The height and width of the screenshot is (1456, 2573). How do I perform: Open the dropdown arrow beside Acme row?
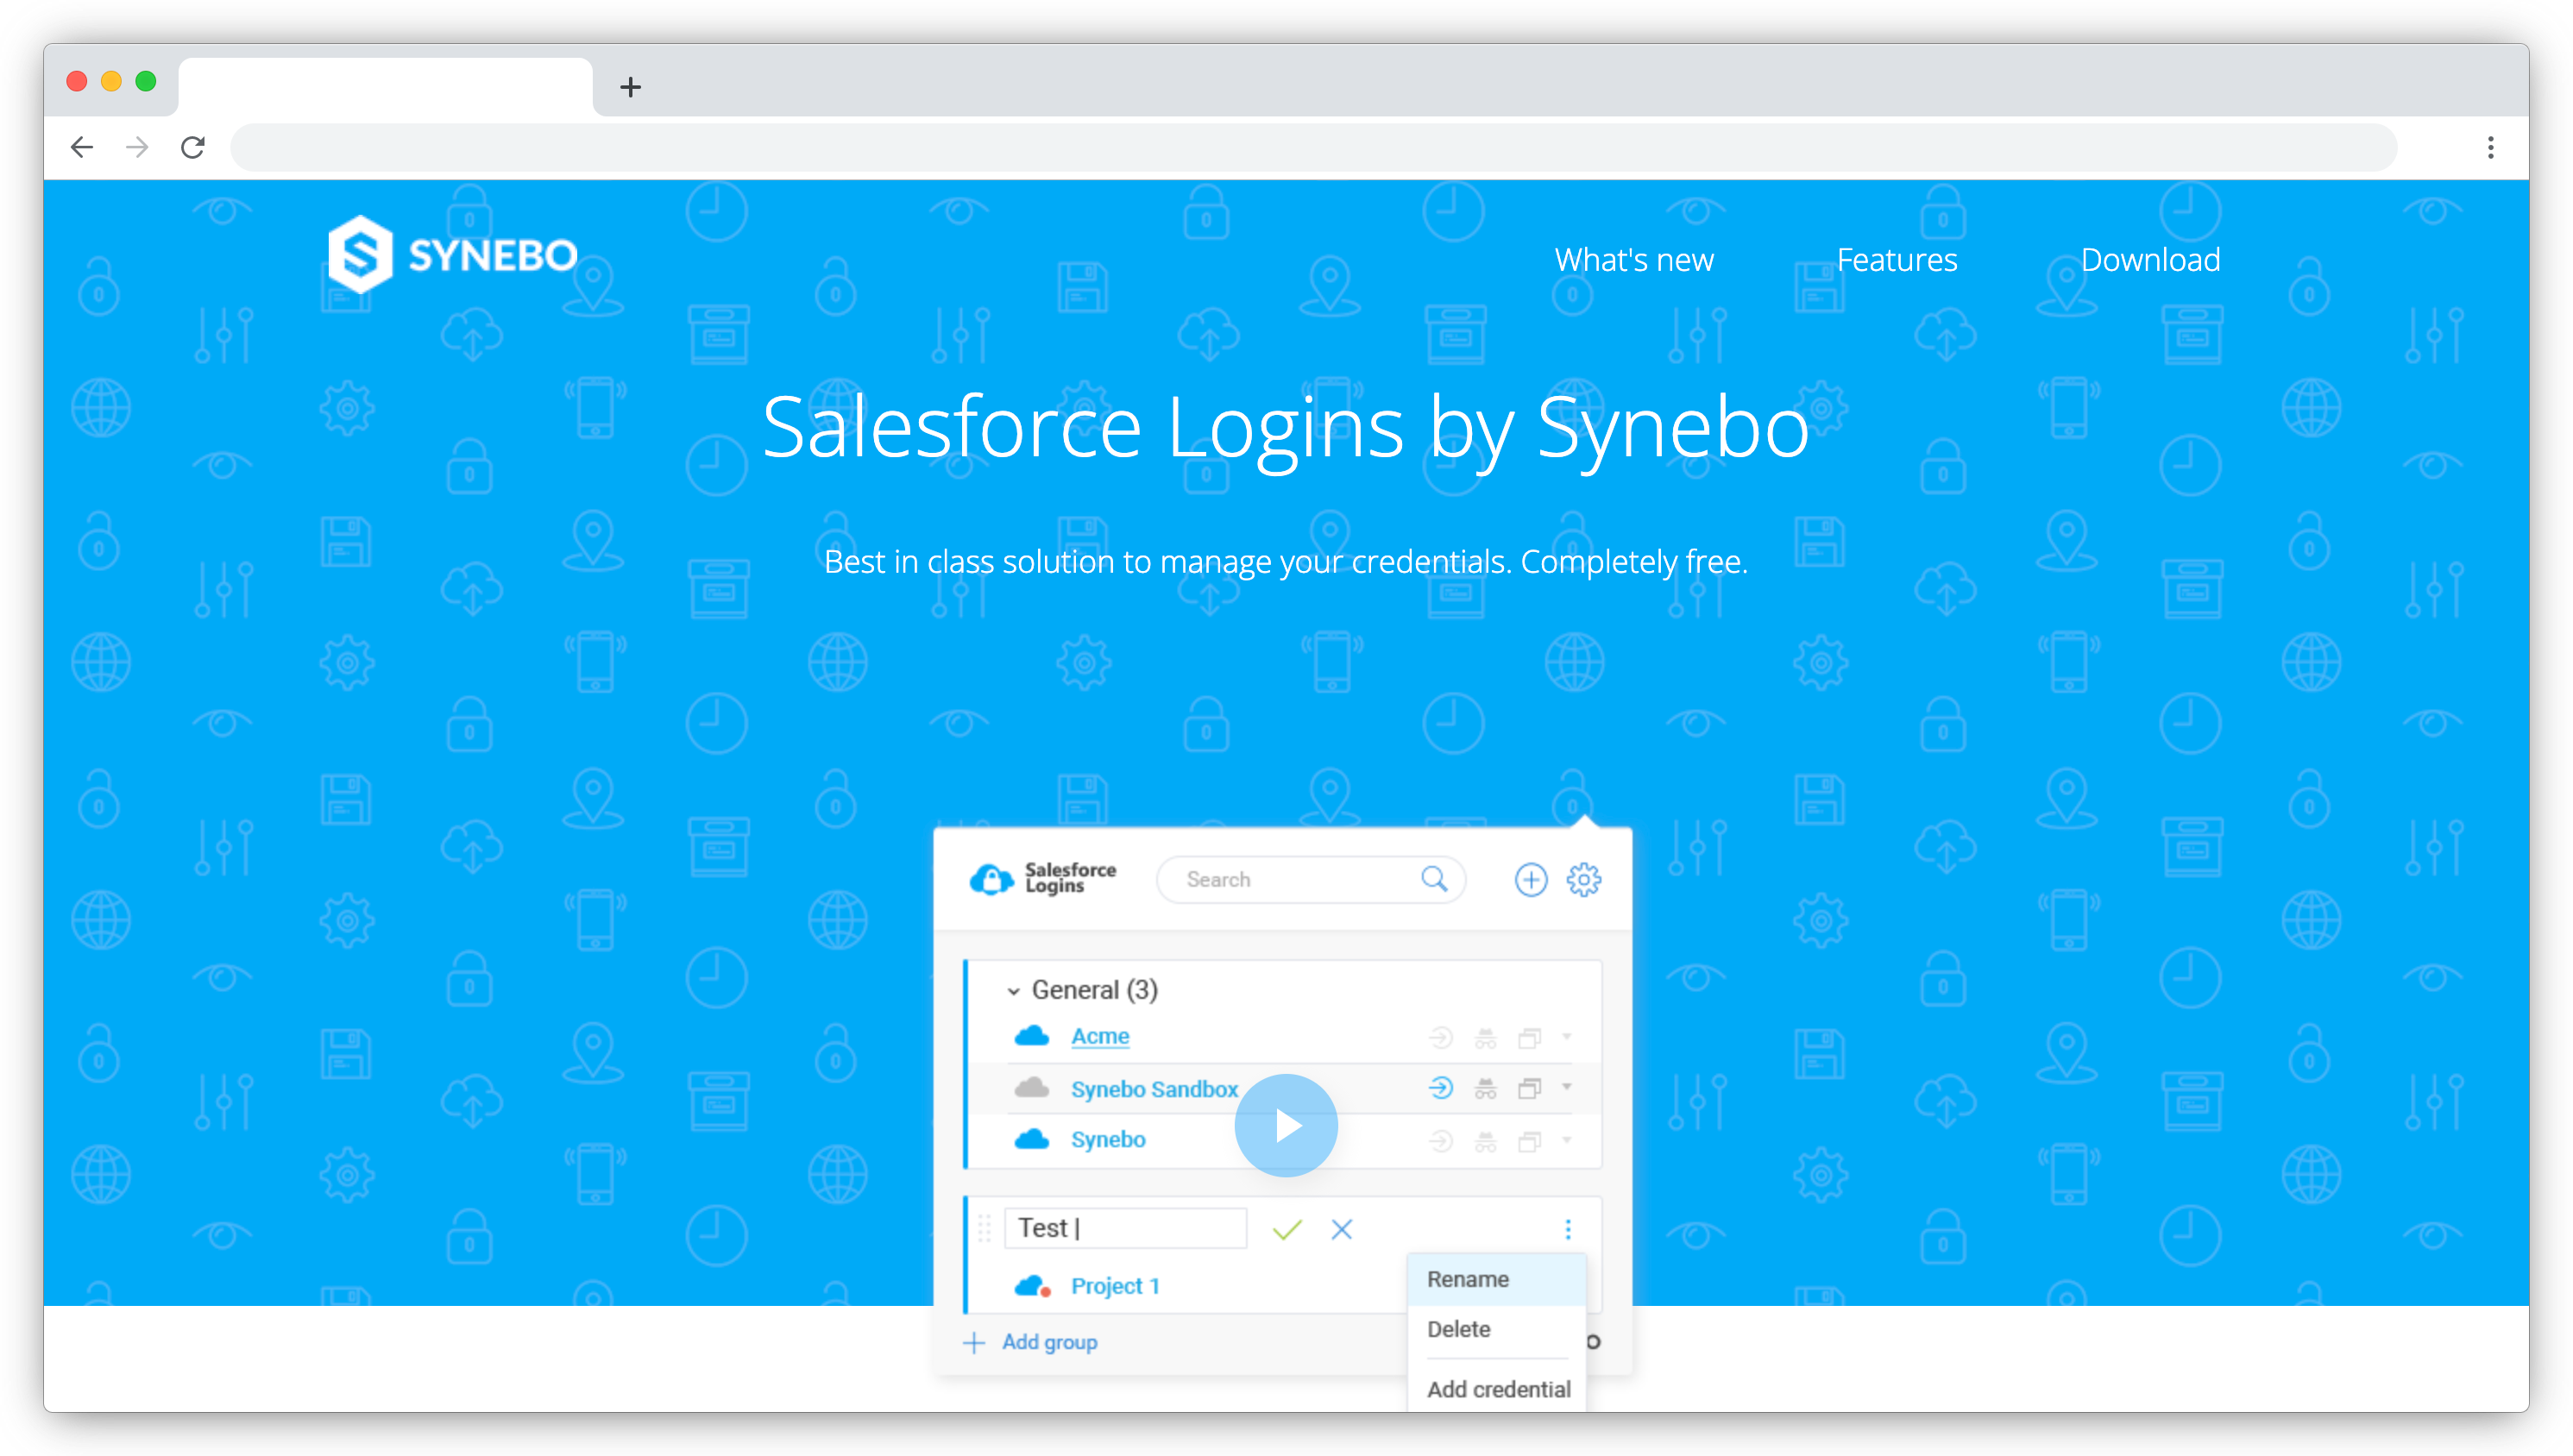1566,1037
